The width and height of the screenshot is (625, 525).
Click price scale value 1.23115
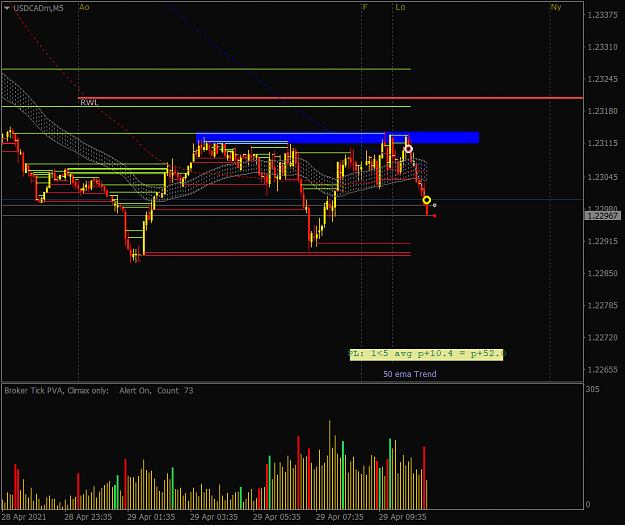[x=602, y=143]
